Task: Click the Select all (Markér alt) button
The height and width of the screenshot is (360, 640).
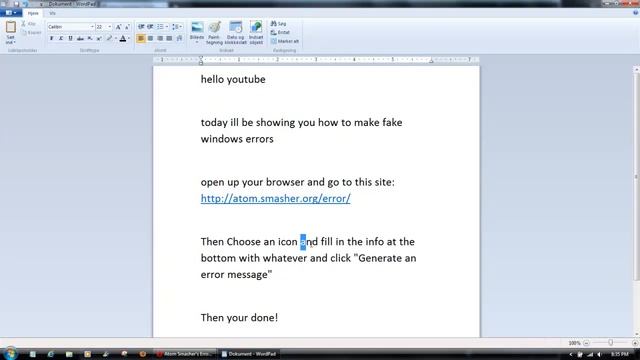Action: pyautogui.click(x=284, y=41)
